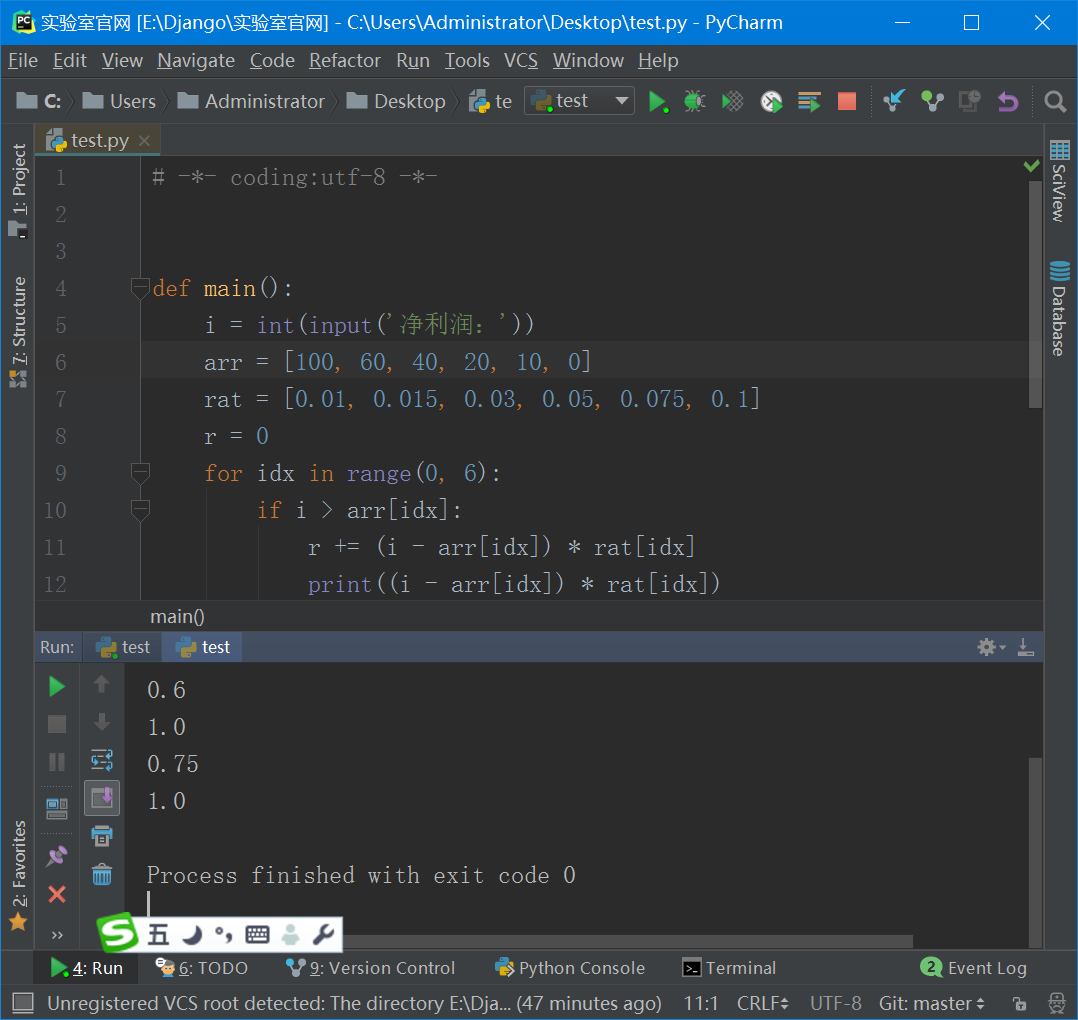The width and height of the screenshot is (1078, 1020).
Task: Open the UTF-8 encoding selector
Action: pos(835,1004)
